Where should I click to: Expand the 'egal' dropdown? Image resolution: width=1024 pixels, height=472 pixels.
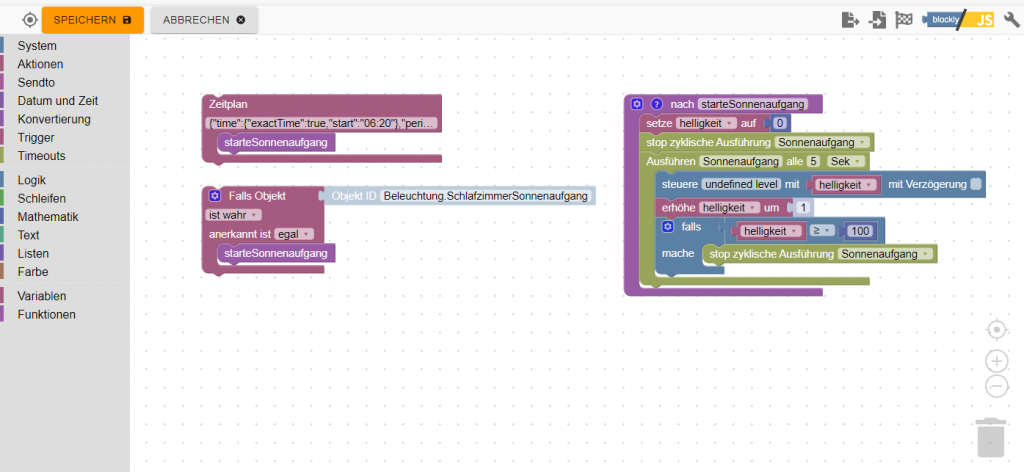294,233
